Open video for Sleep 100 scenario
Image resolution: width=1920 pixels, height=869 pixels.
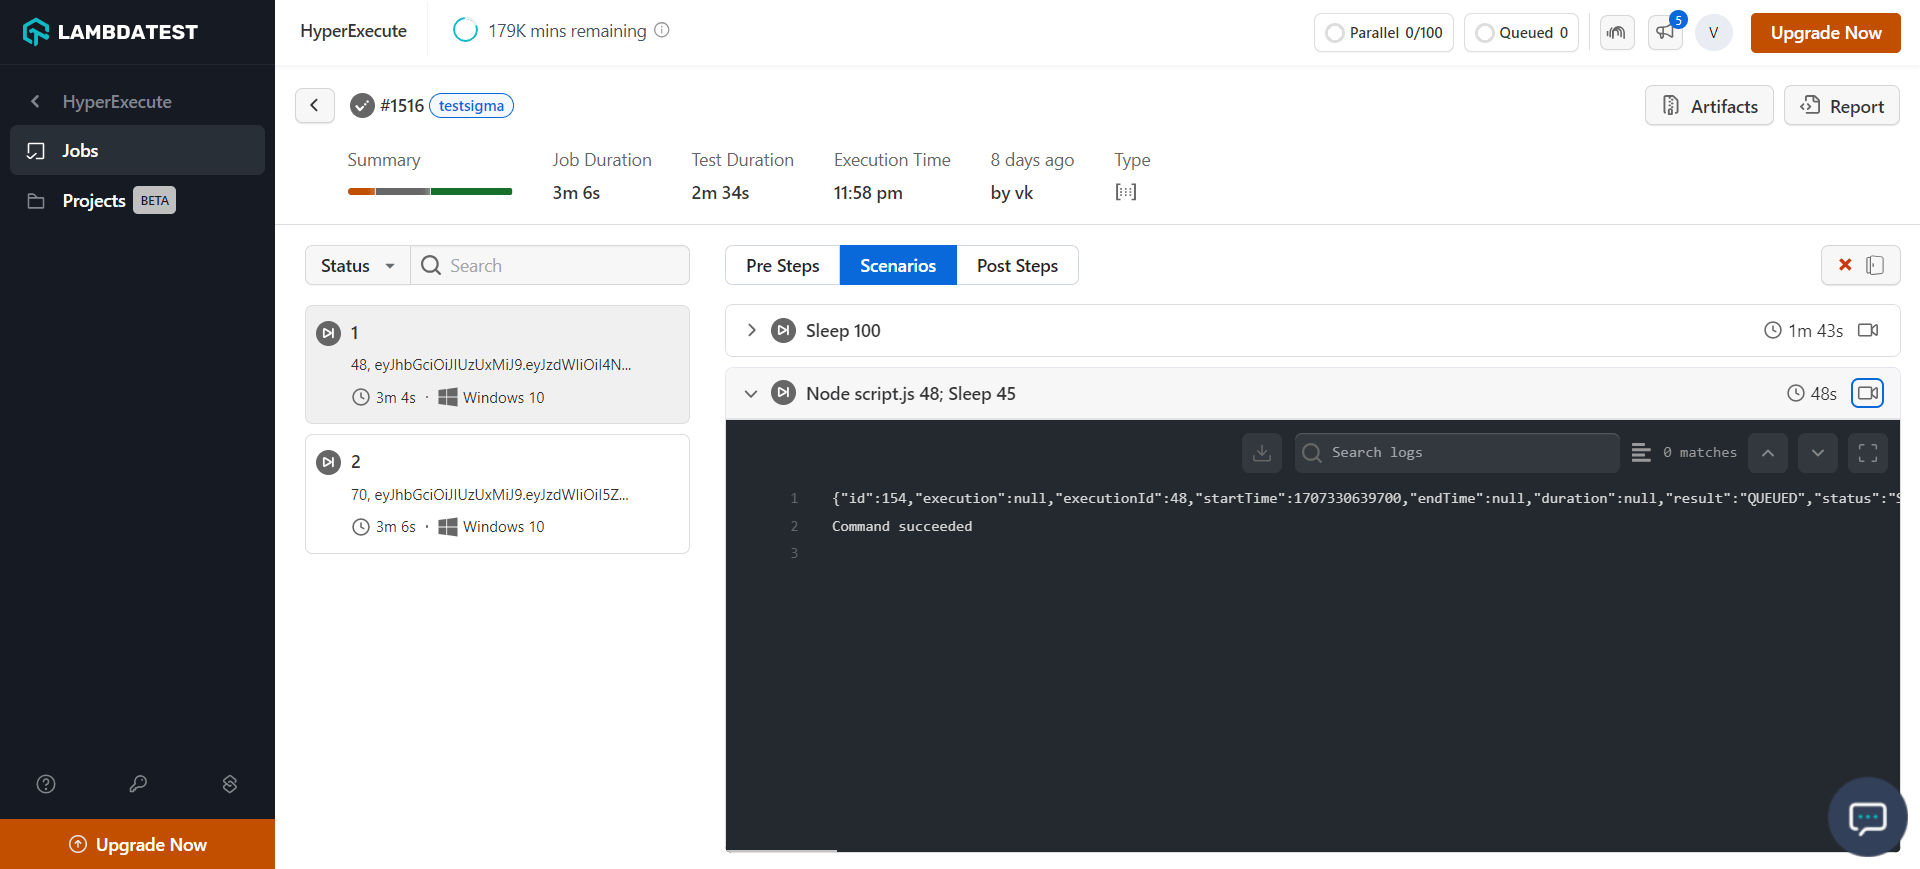[x=1867, y=330]
